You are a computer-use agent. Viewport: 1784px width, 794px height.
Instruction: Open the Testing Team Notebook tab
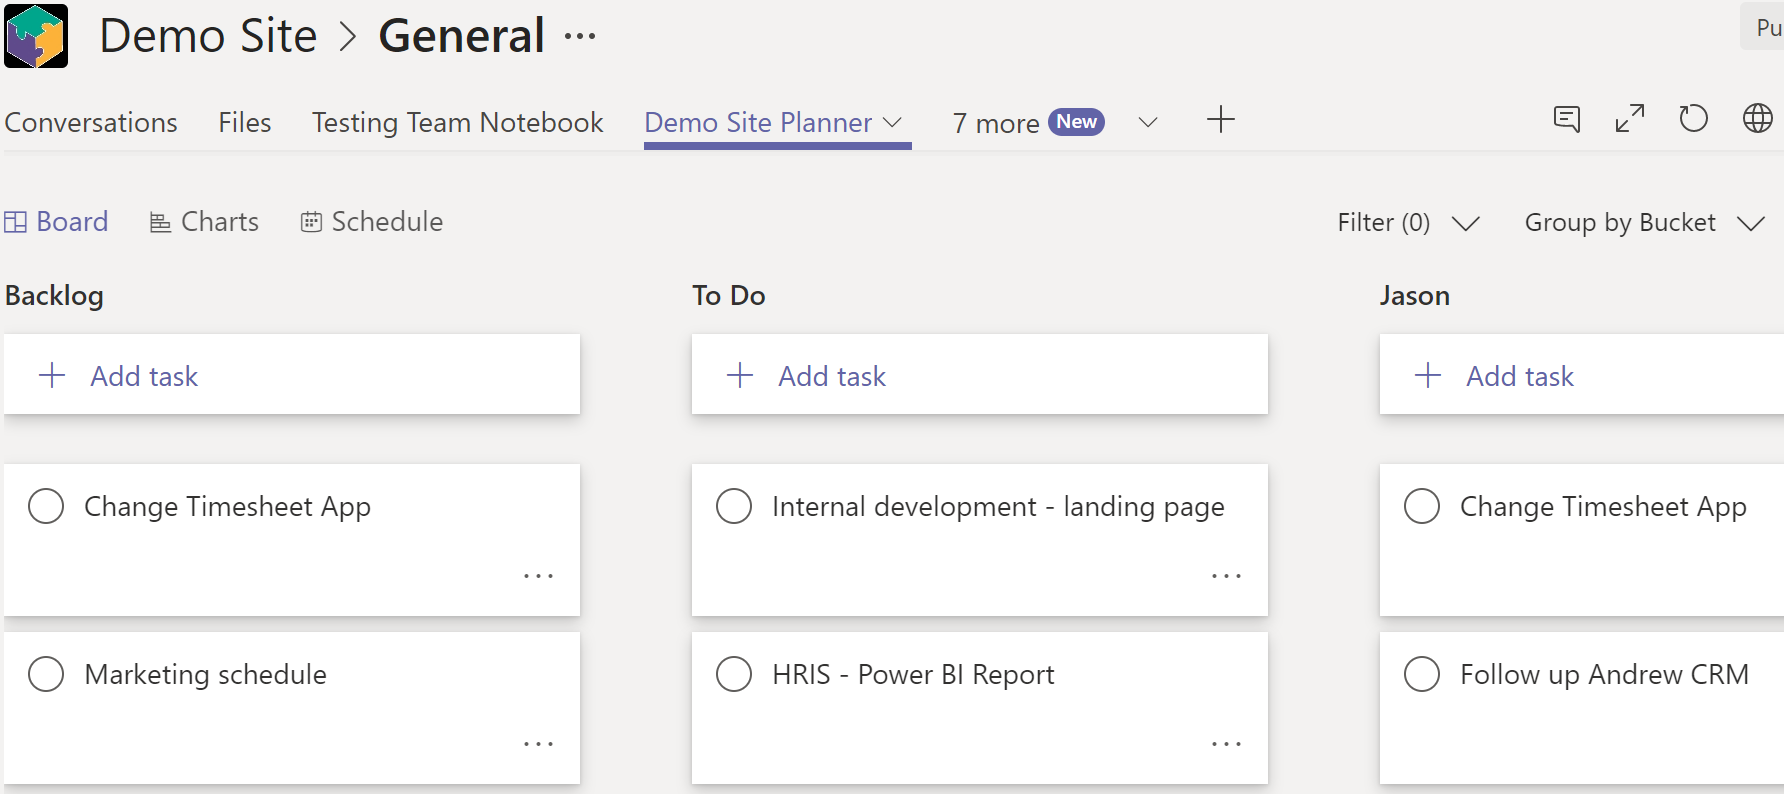[457, 122]
